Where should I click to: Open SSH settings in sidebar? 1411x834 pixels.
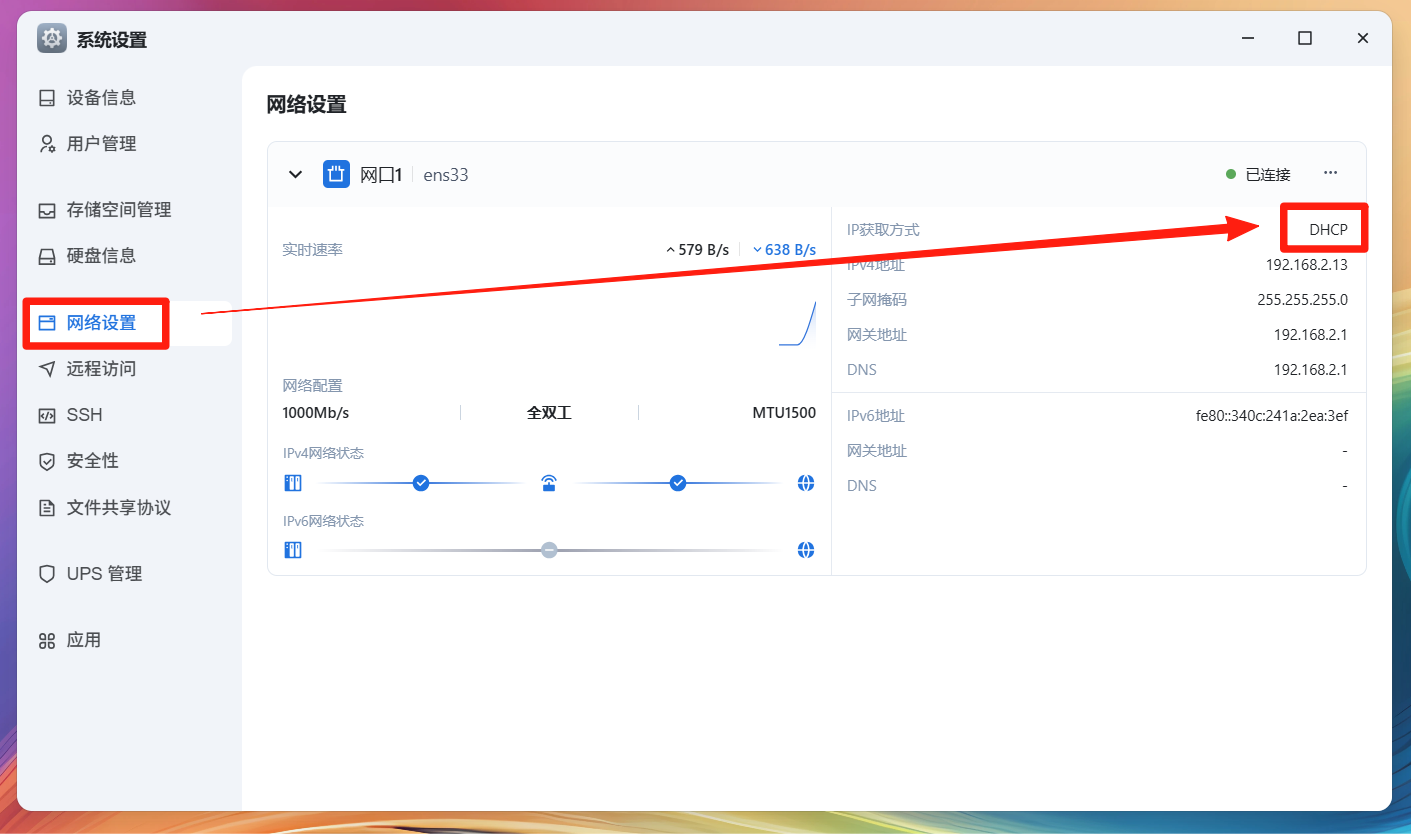tap(84, 415)
